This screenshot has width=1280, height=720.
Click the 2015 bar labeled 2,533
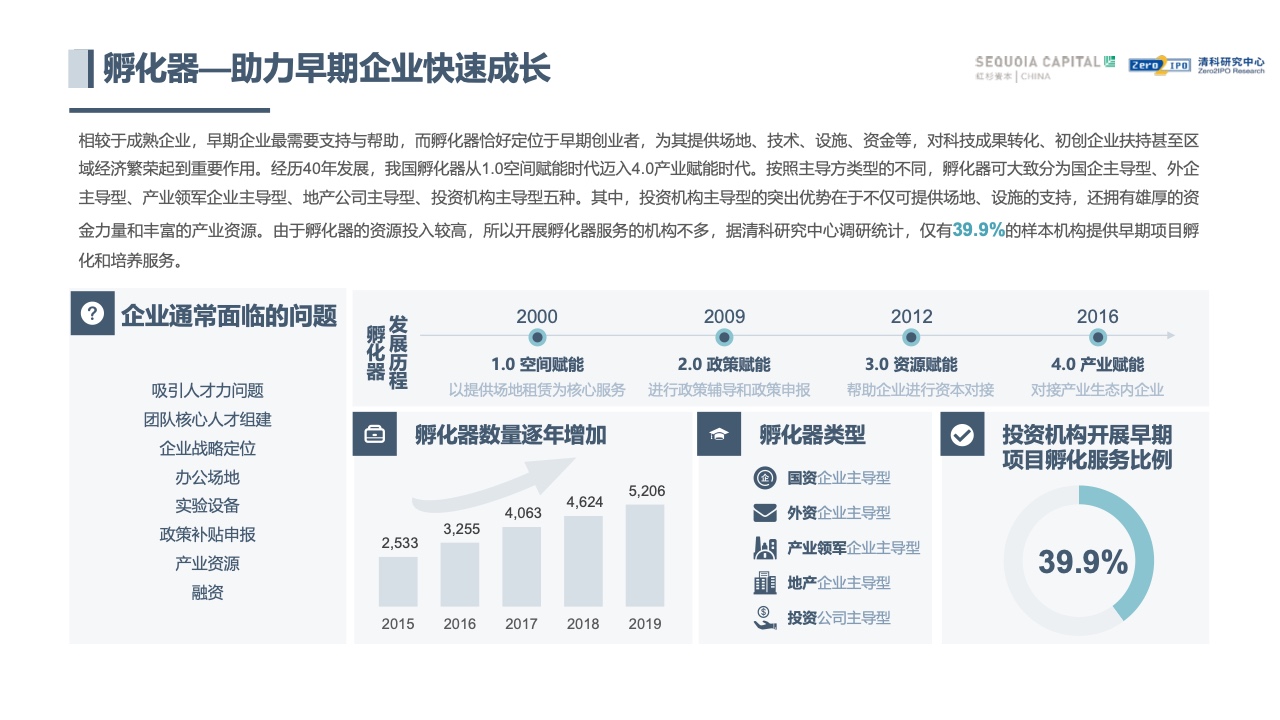coord(398,581)
